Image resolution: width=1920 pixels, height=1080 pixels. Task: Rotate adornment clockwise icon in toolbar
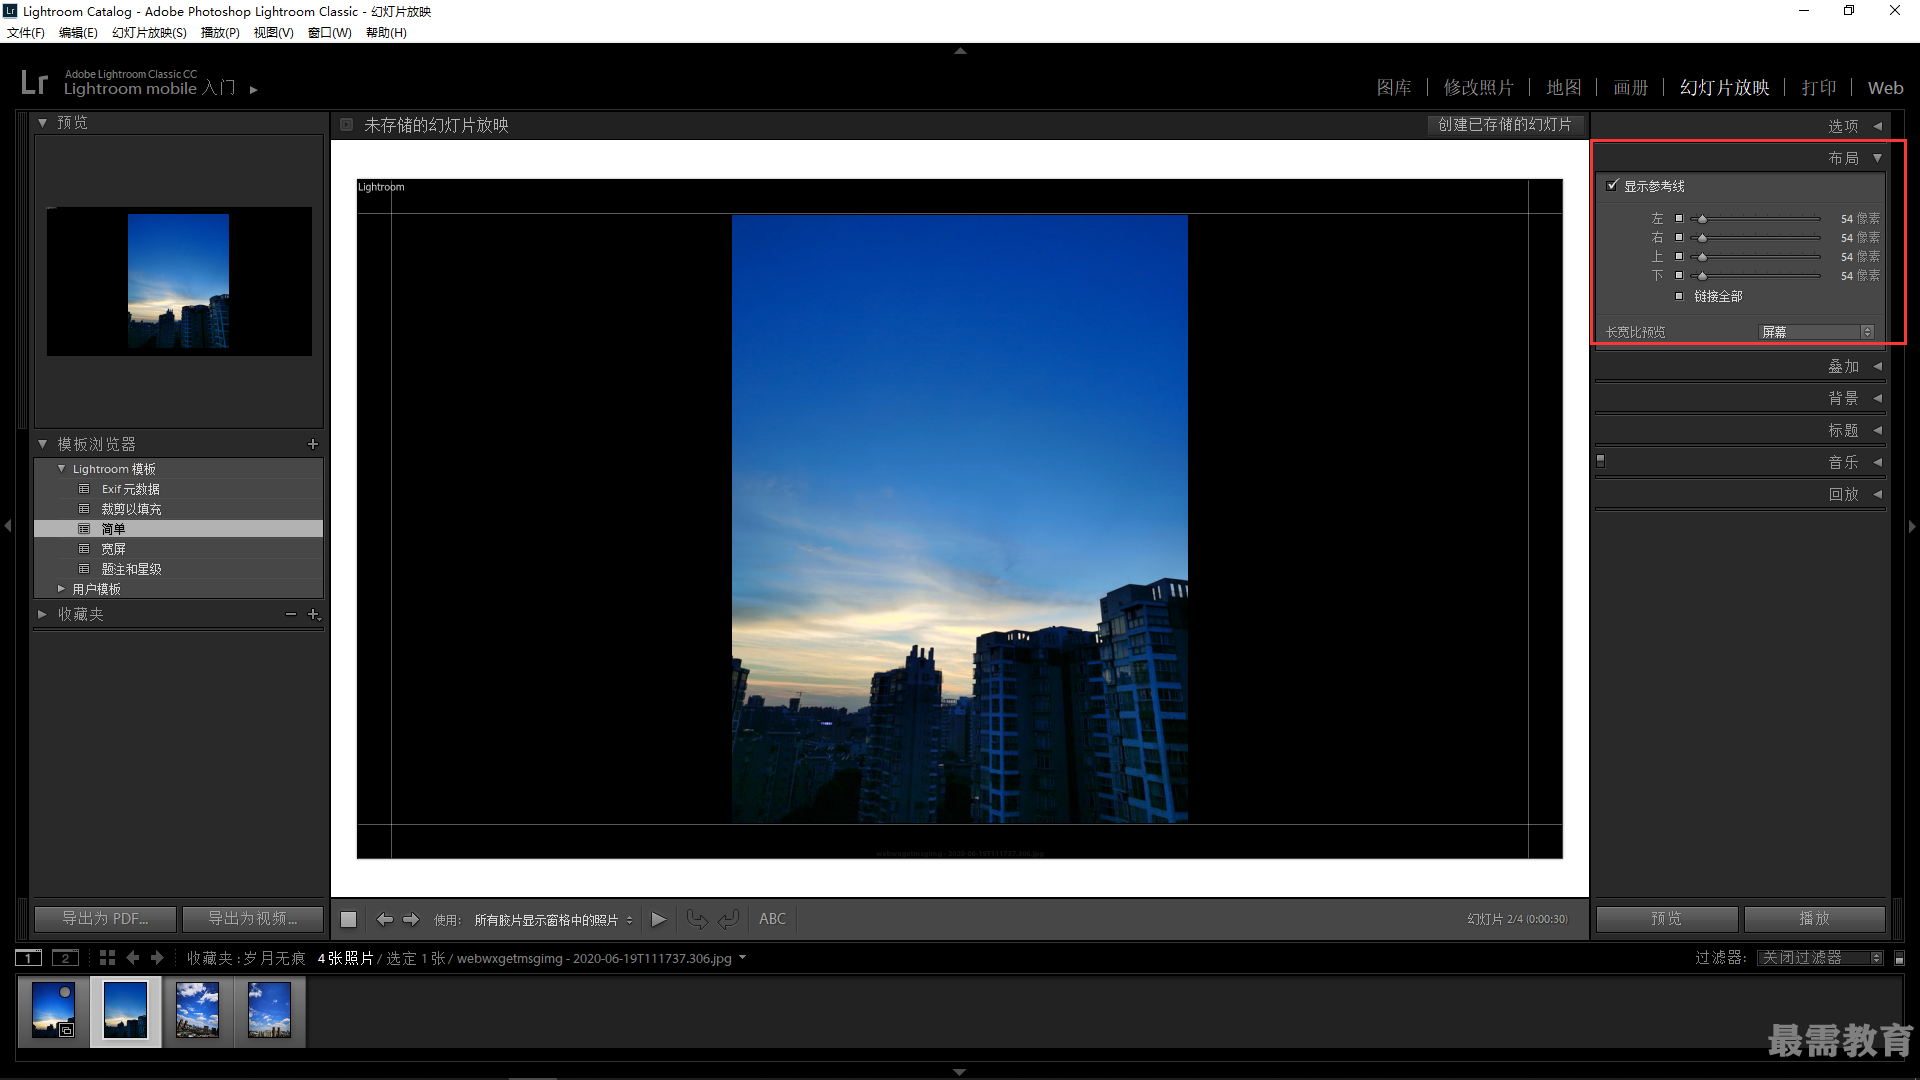[729, 919]
